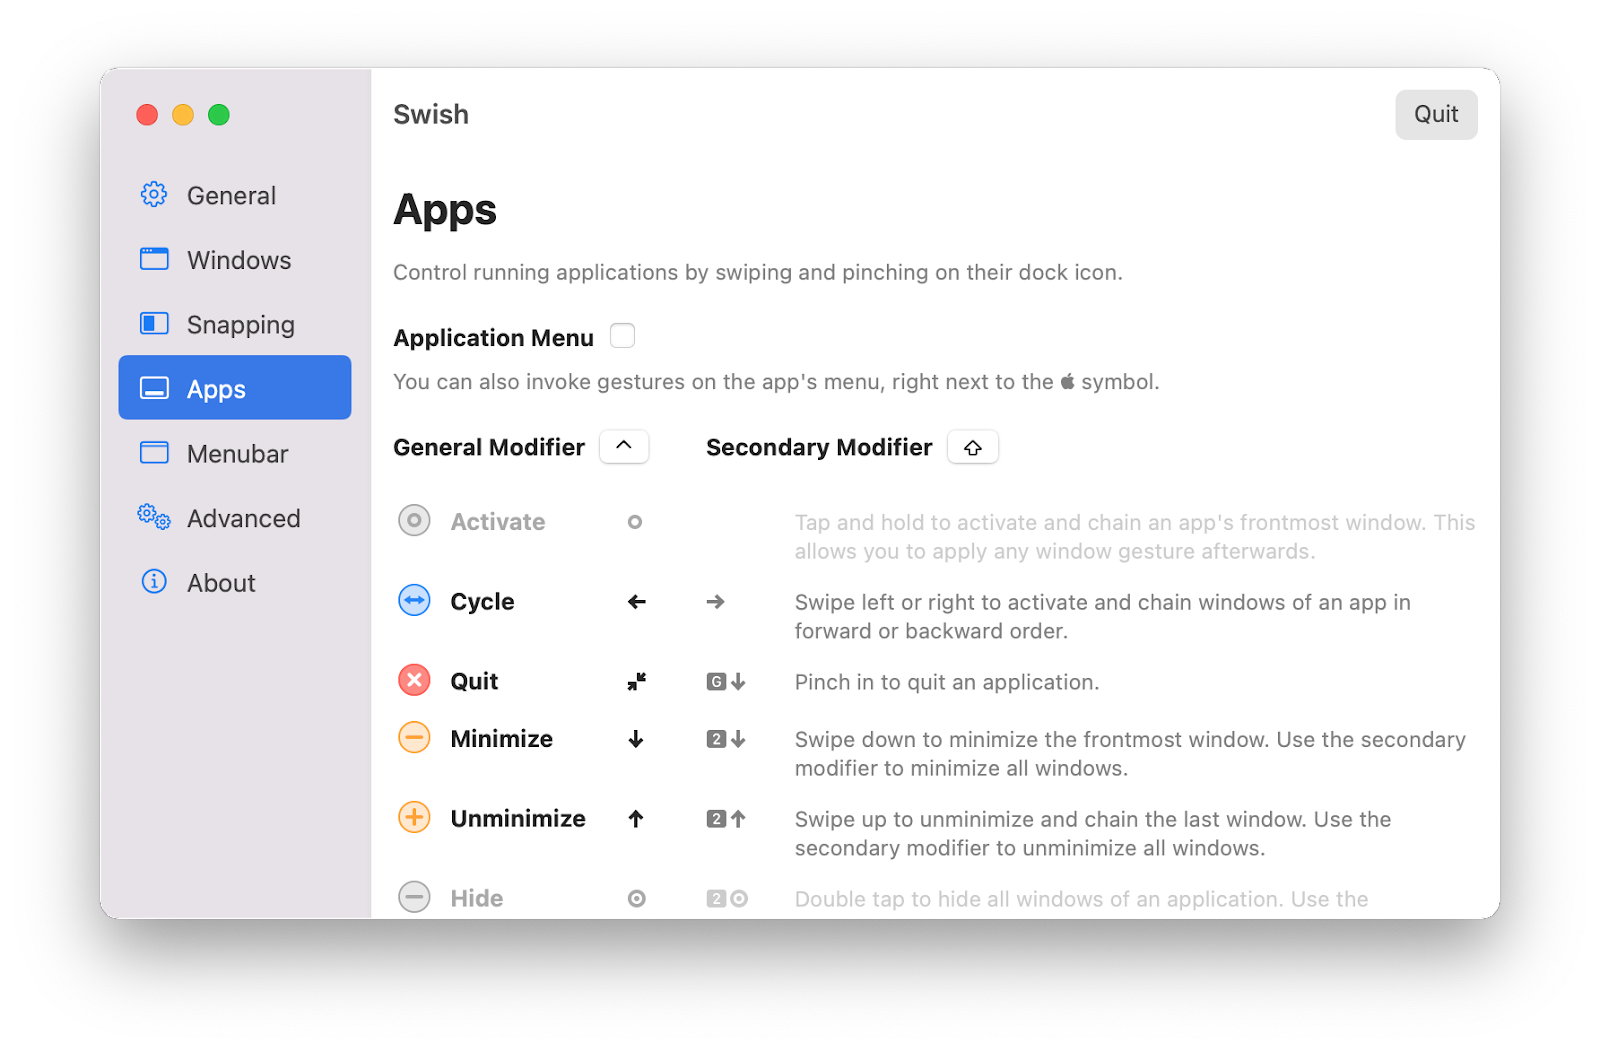Image resolution: width=1600 pixels, height=1051 pixels.
Task: Click the Quit secondary modifier gesture icon
Action: 726,682
